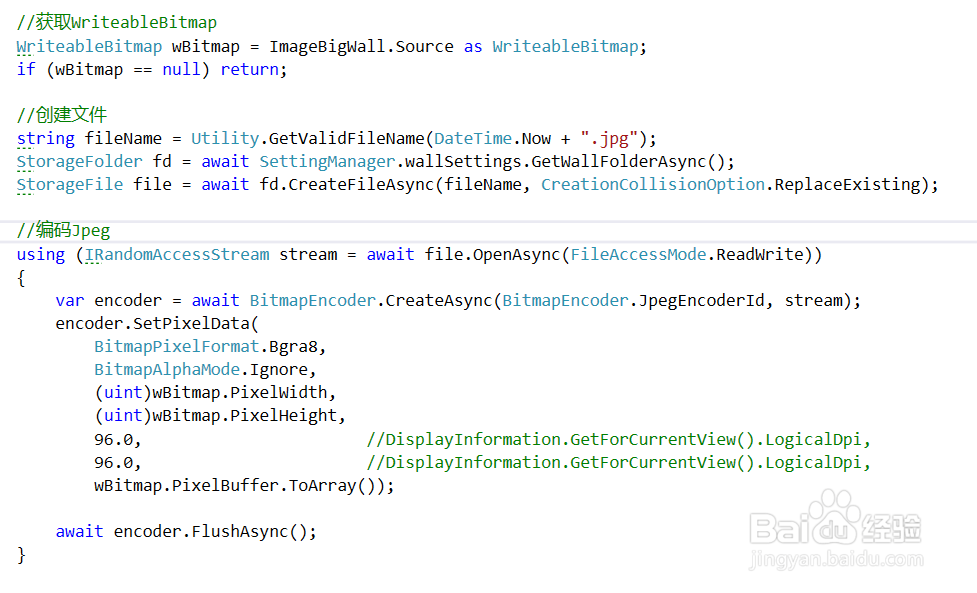Click the "ToArray" method call

pyautogui.click(x=322, y=486)
